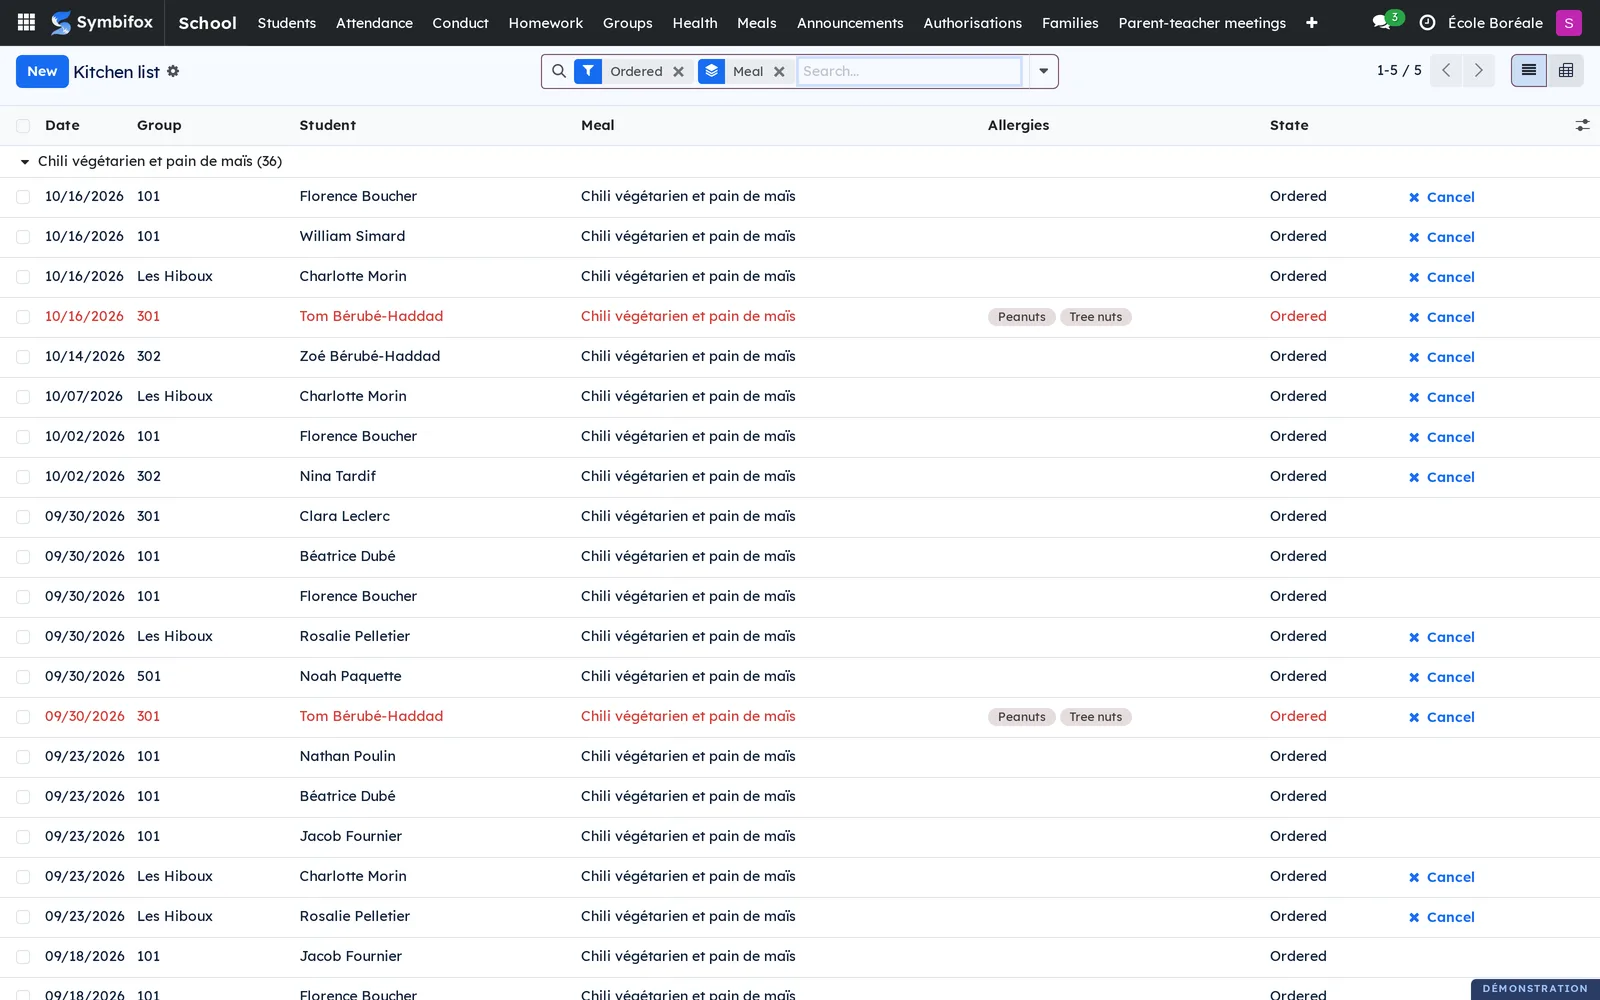Open the plus menu in the top bar
The image size is (1600, 1000).
point(1311,22)
